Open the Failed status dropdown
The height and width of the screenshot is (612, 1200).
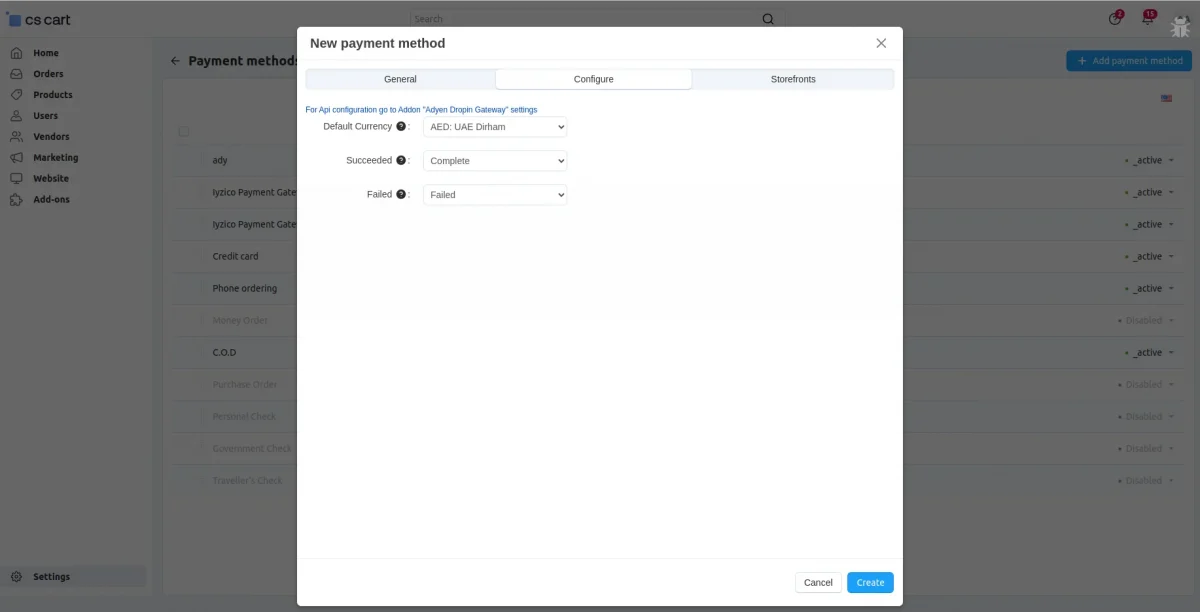coord(495,195)
